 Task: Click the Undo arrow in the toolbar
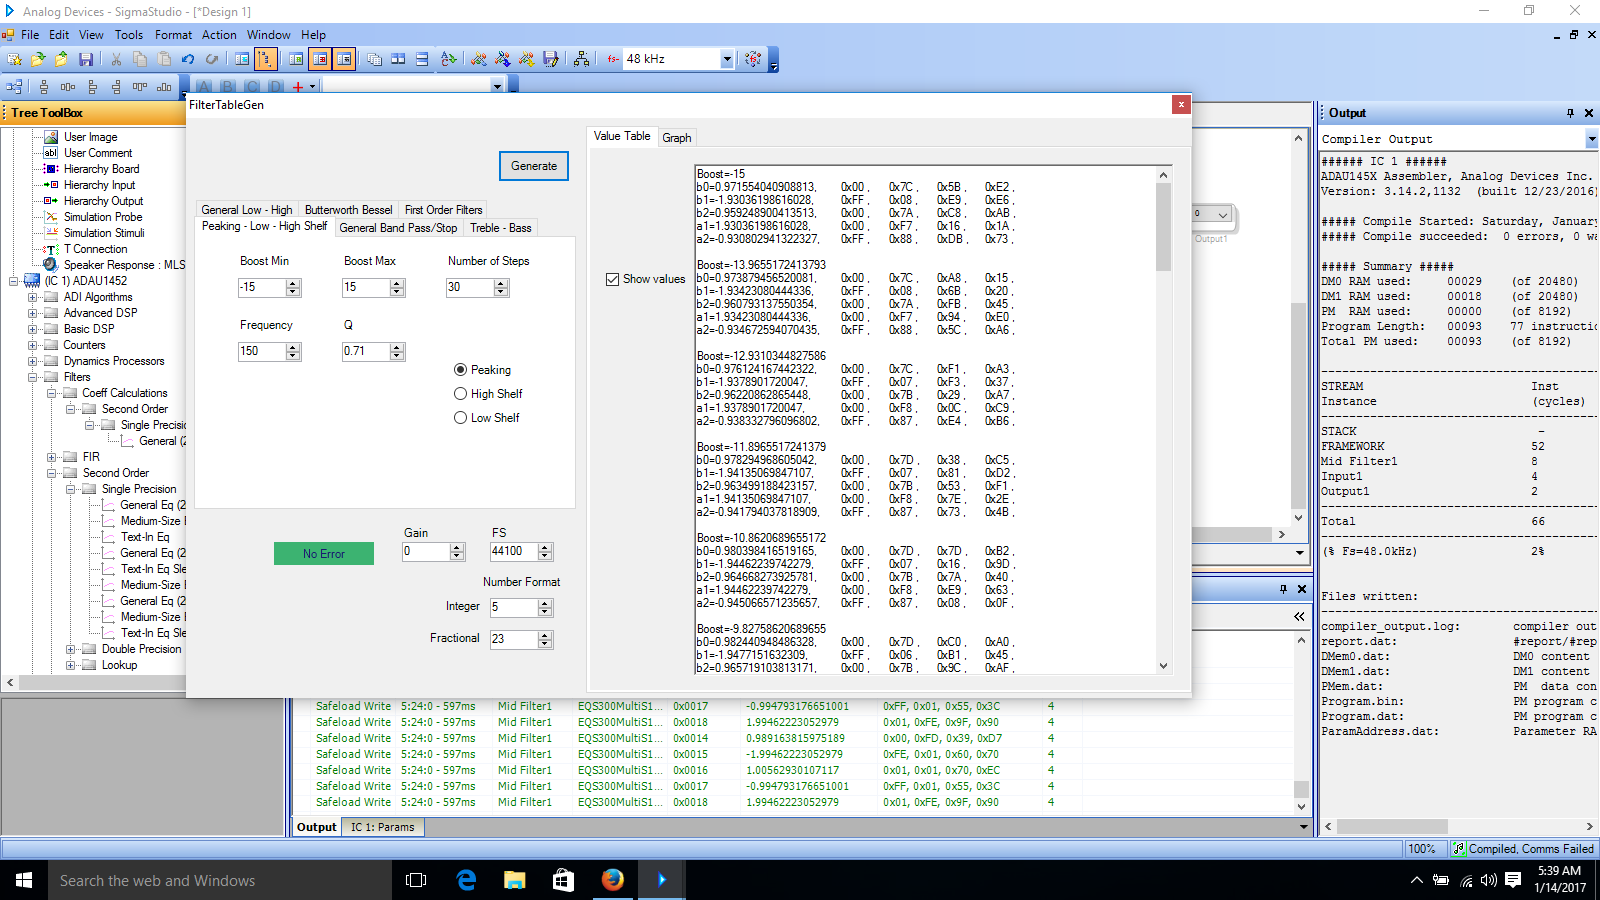coord(188,60)
